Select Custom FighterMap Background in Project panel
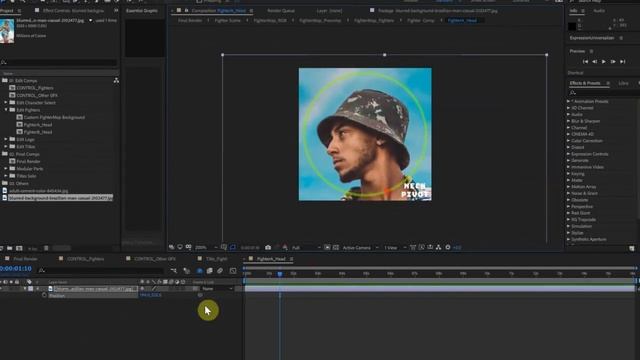Viewport: 640px width, 360px height. coord(54,117)
